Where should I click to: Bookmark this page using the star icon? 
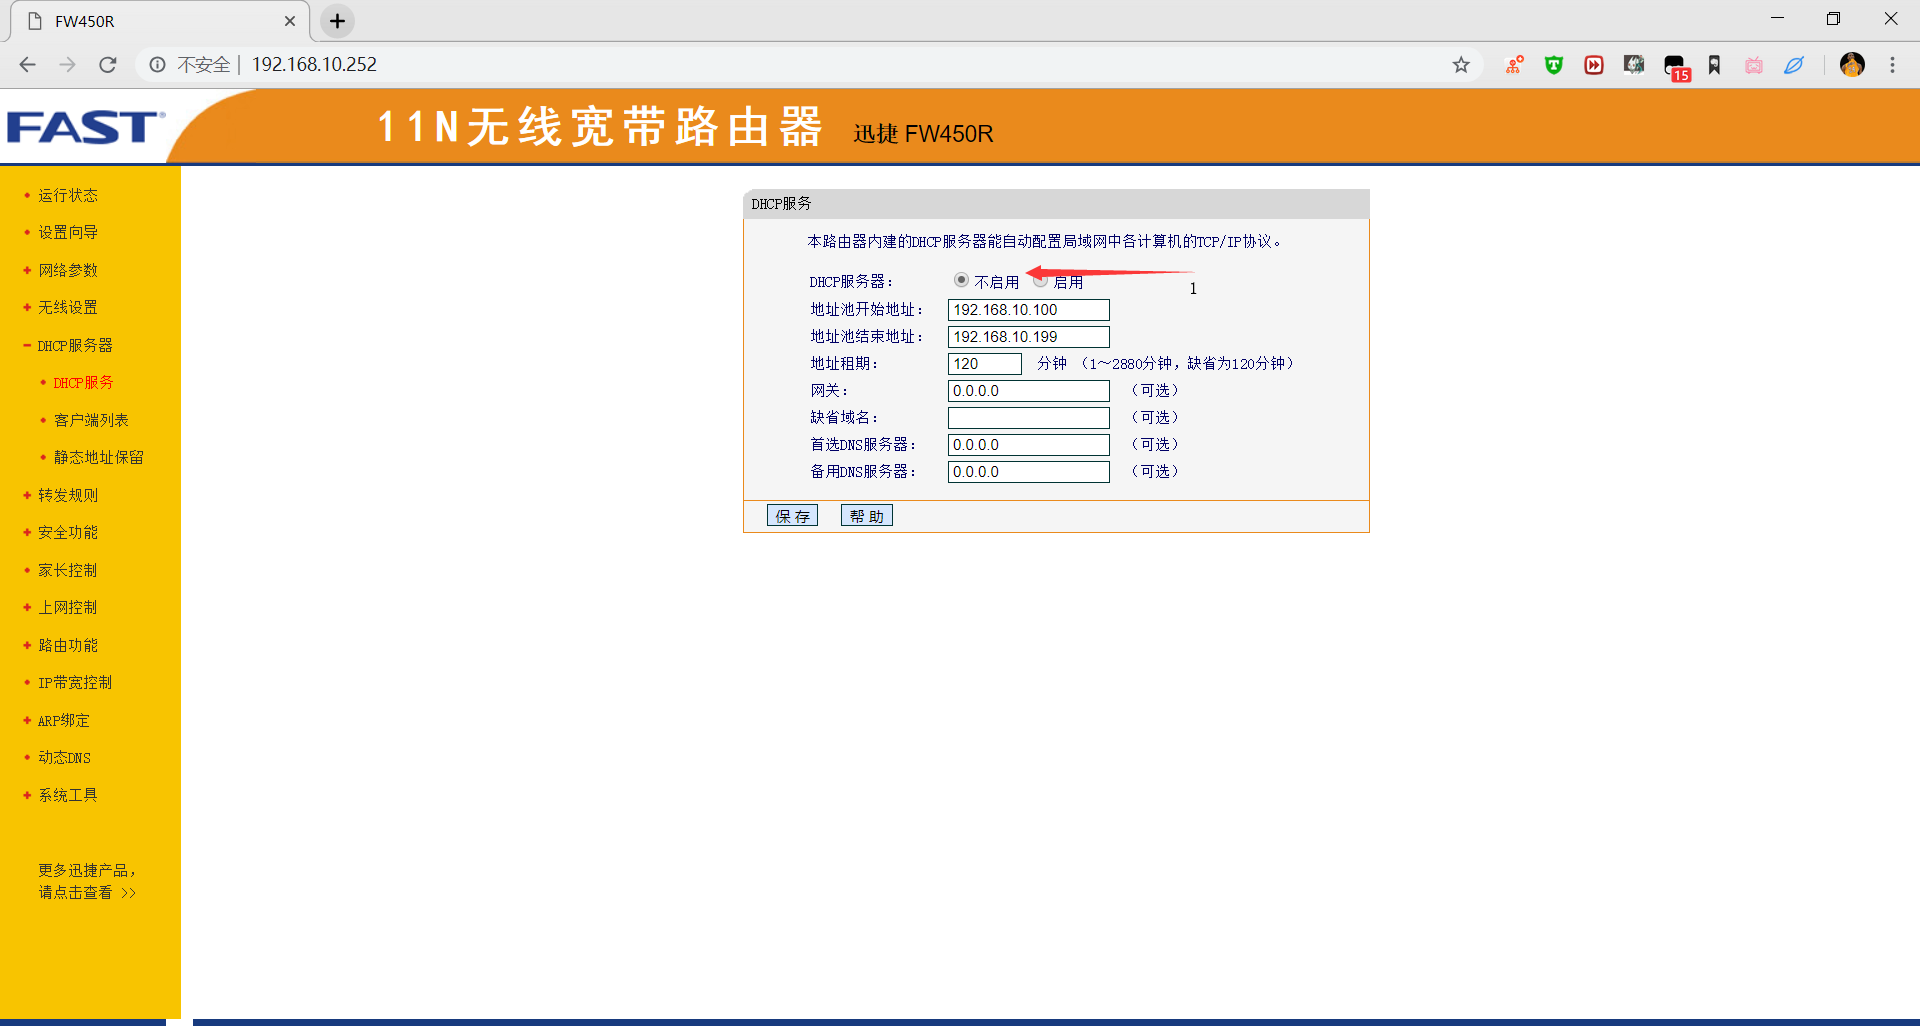point(1461,64)
